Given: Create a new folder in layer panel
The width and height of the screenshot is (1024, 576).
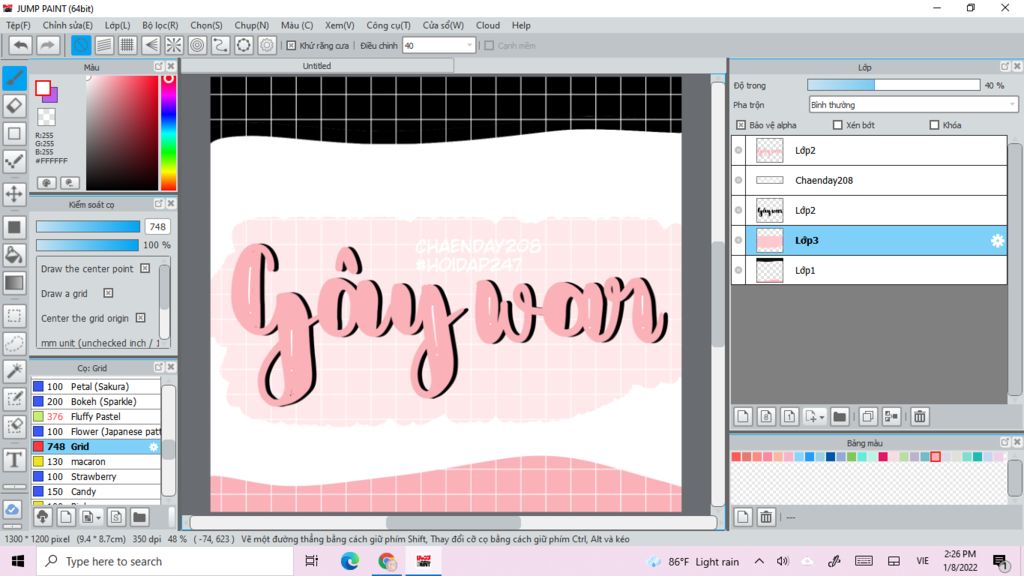Looking at the screenshot, I should click(839, 417).
